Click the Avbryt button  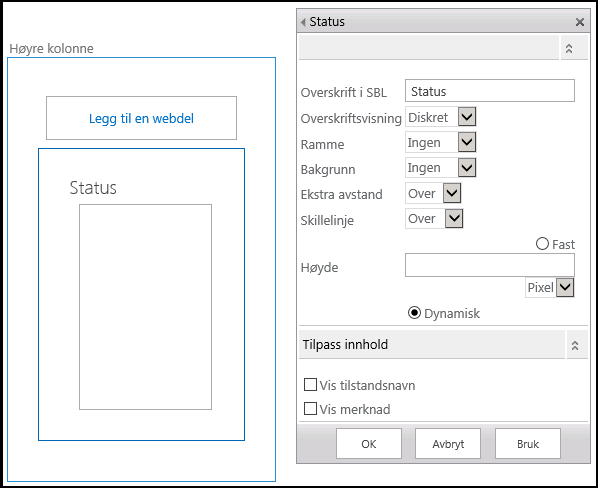click(448, 443)
